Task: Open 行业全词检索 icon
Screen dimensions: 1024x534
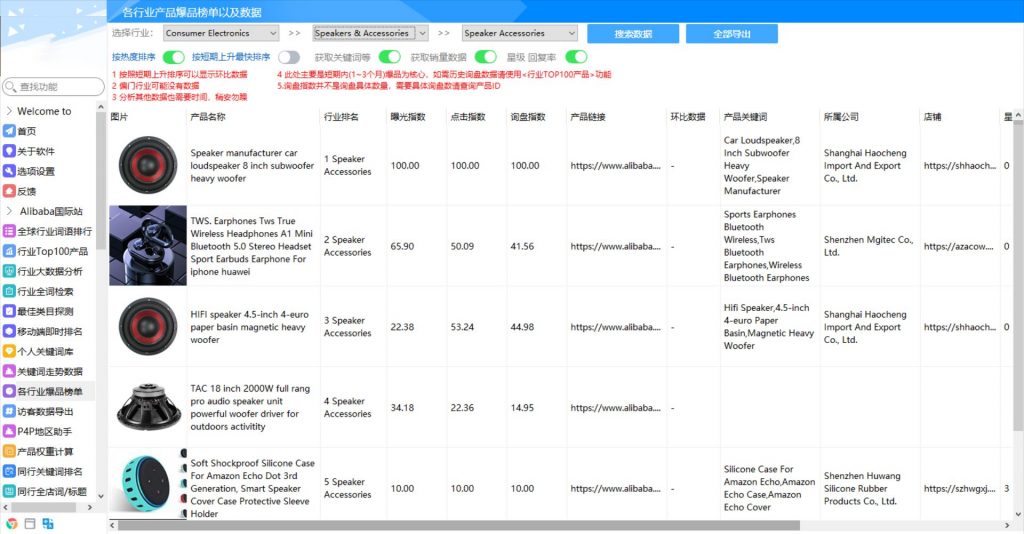Action: click(x=9, y=291)
